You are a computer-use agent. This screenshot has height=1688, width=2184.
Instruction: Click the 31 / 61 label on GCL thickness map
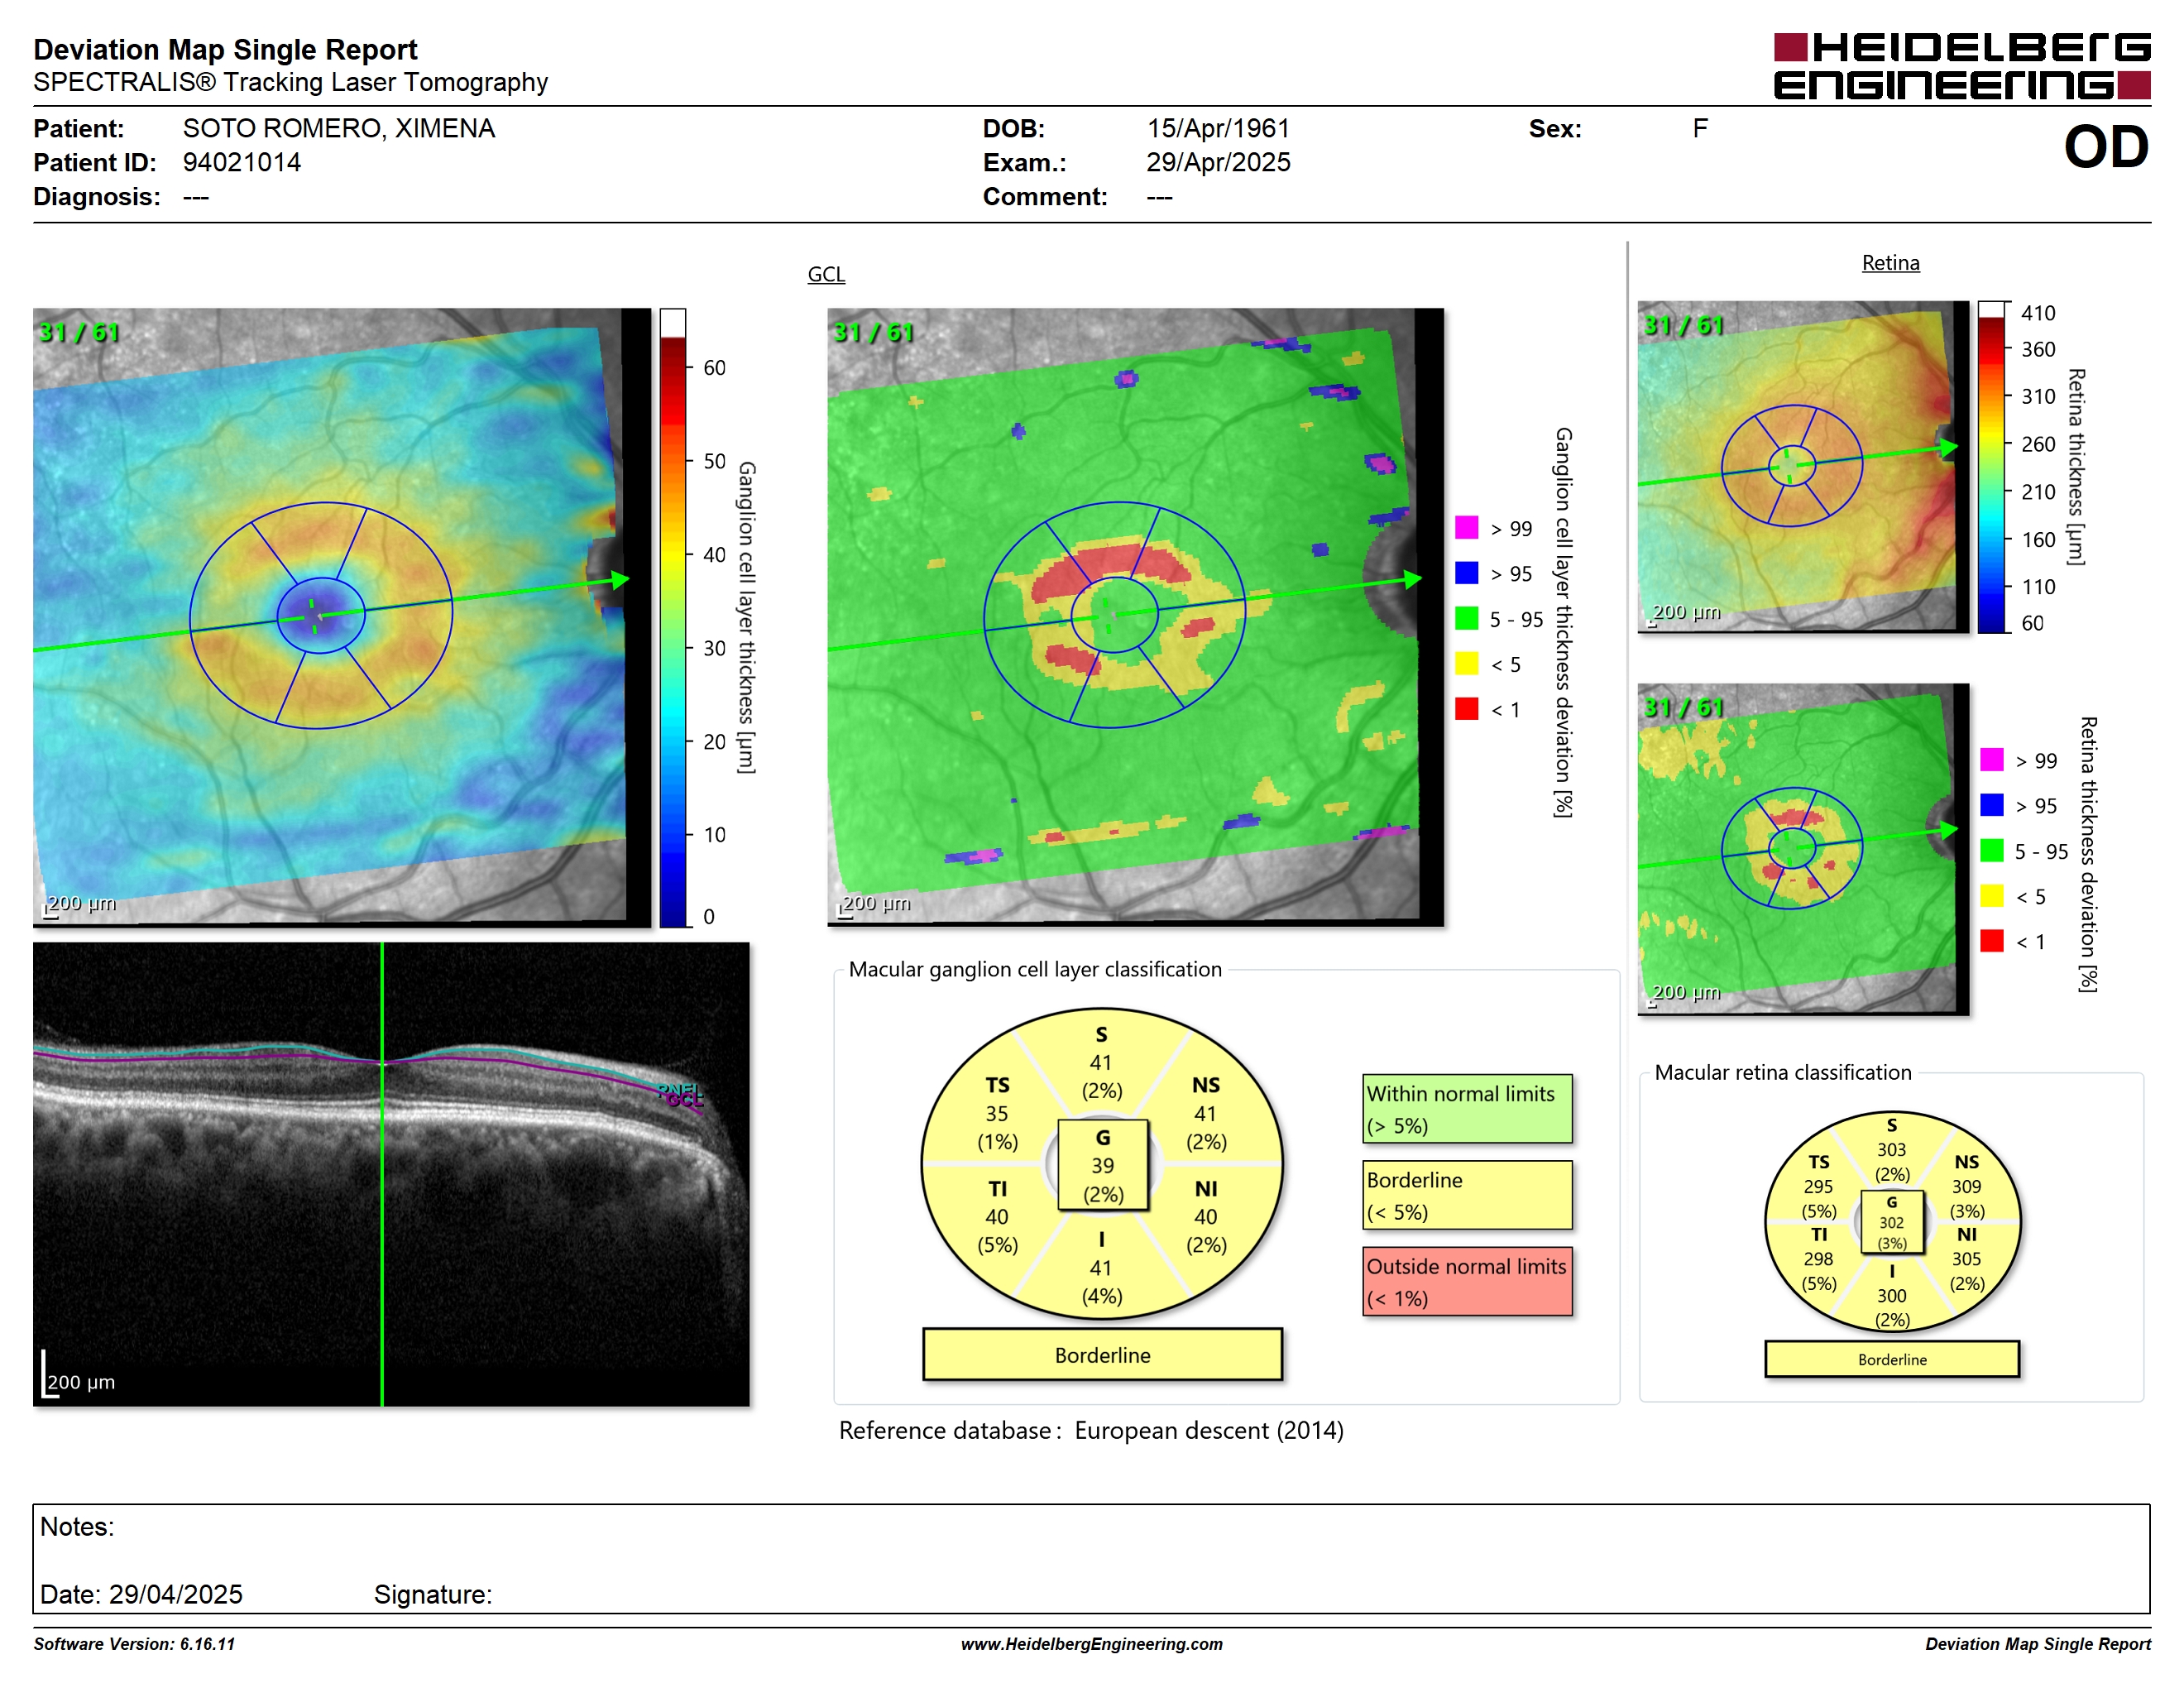[78, 332]
